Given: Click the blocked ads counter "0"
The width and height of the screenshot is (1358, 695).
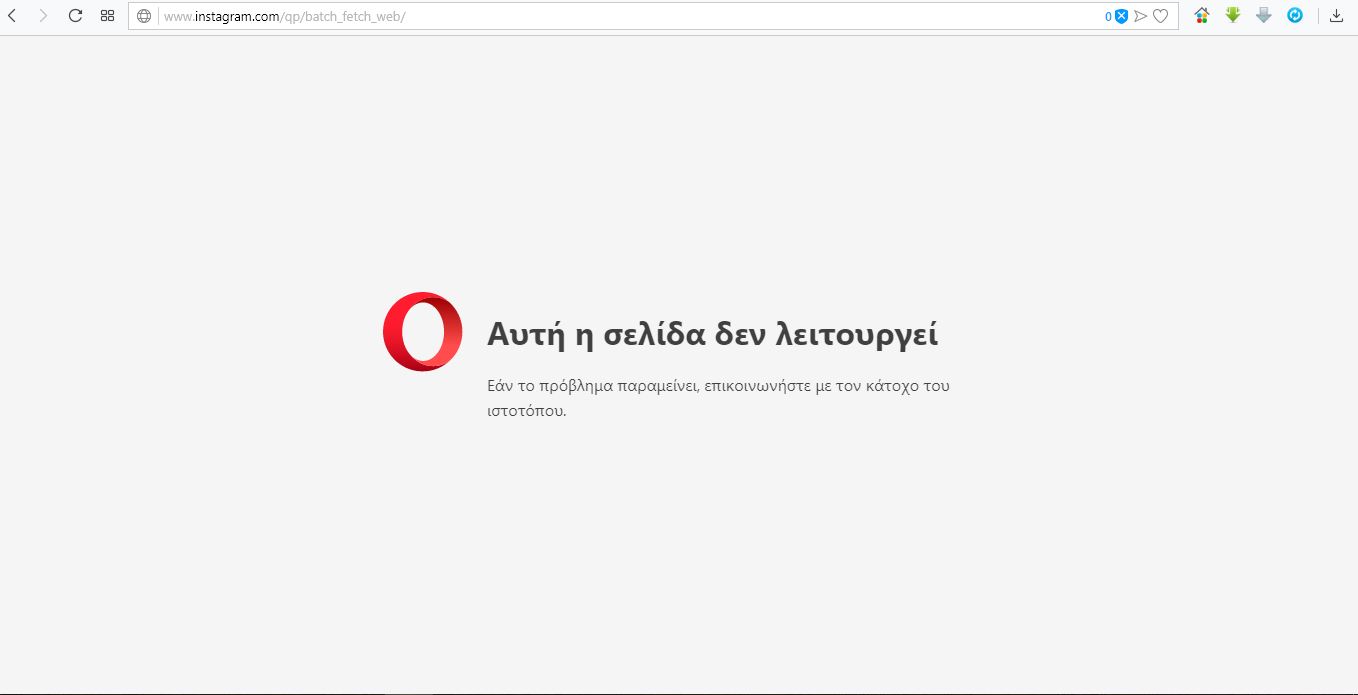Looking at the screenshot, I should tap(1108, 16).
